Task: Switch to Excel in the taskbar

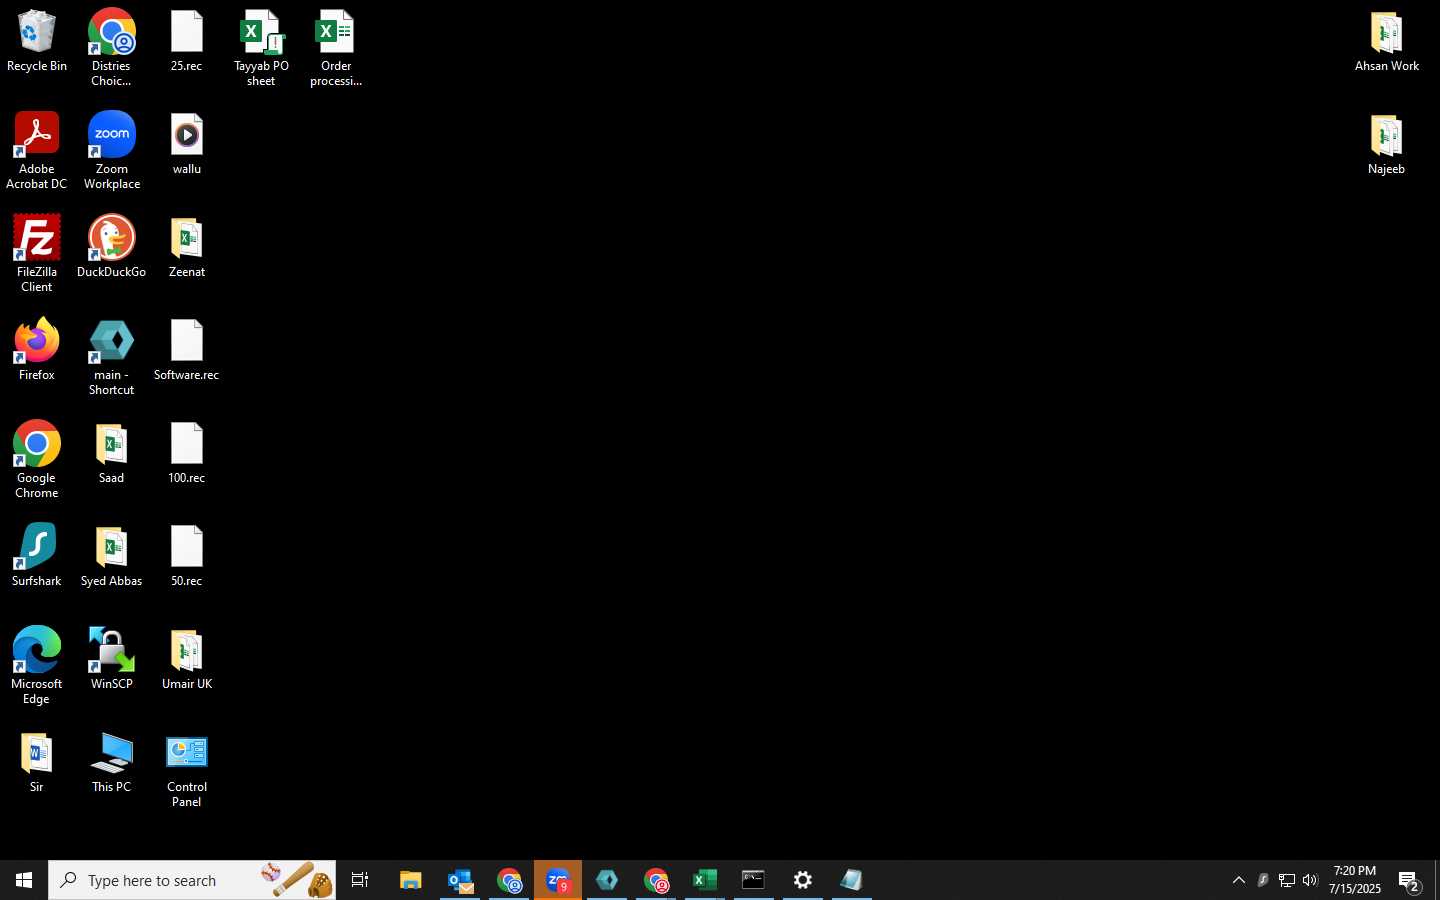Action: [705, 880]
